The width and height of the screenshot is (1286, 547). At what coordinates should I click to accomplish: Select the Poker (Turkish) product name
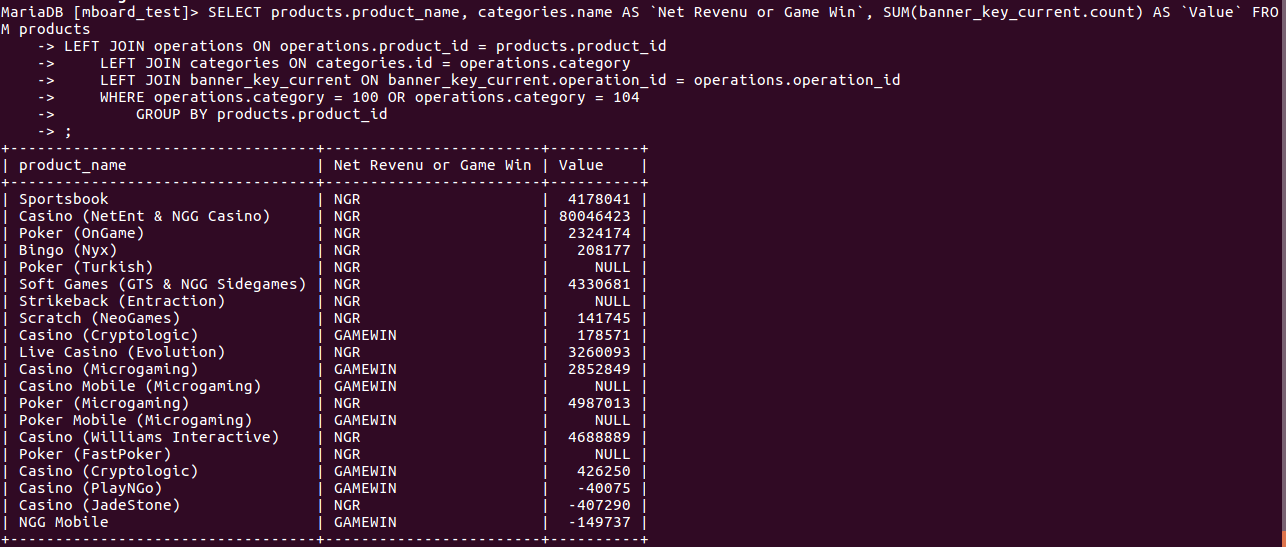pos(86,267)
